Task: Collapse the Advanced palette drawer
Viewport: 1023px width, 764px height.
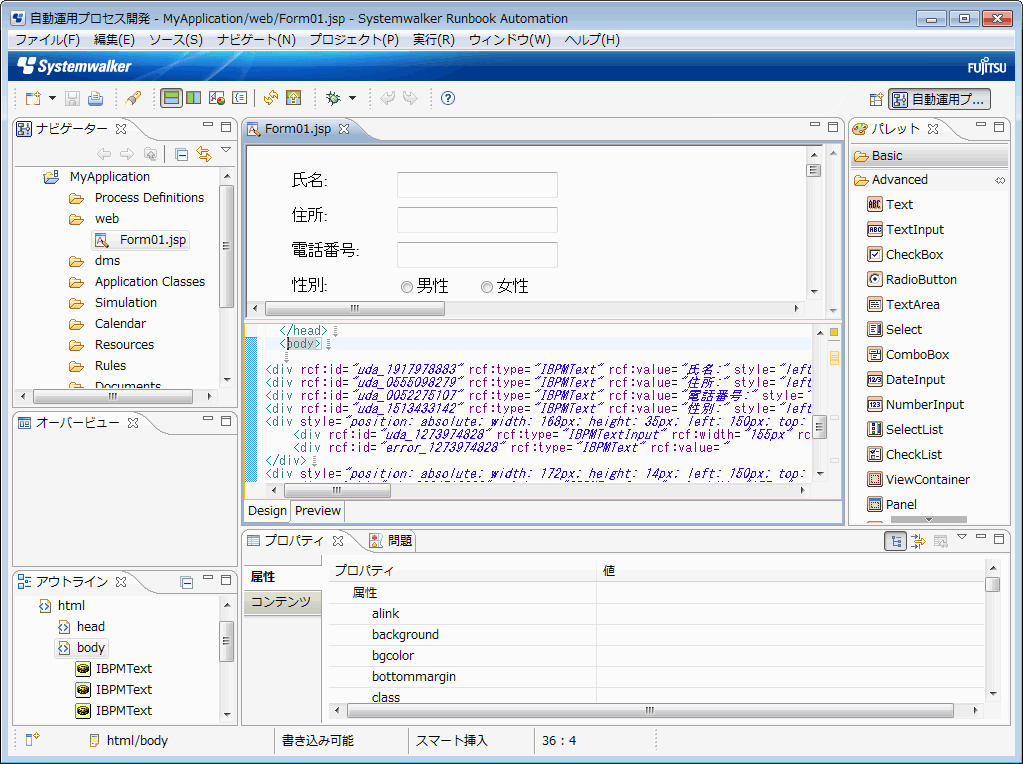Action: [930, 179]
